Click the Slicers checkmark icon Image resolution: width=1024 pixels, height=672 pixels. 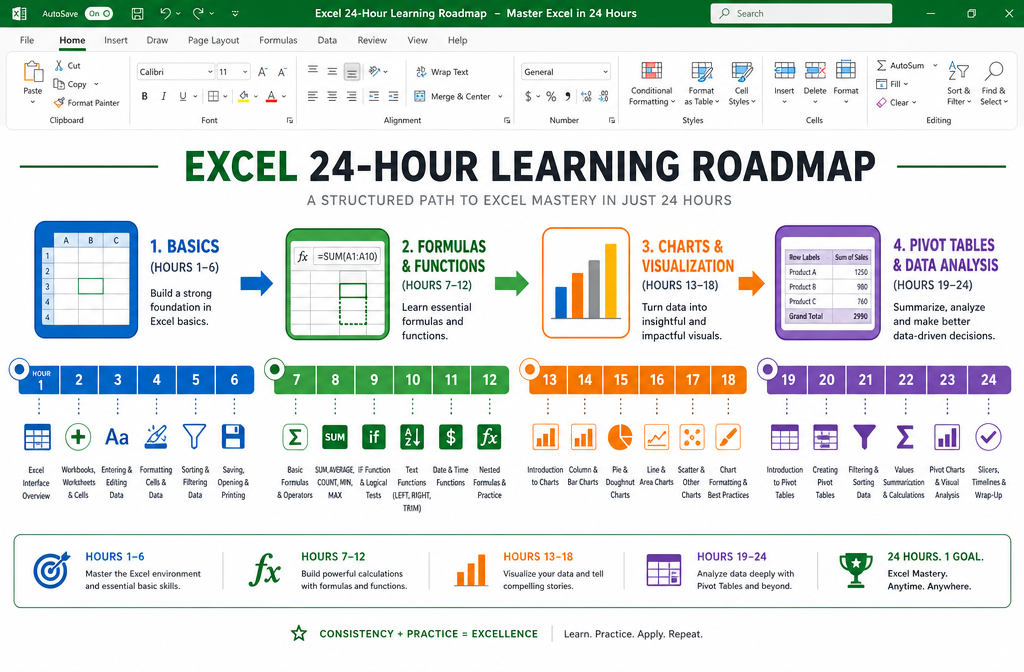(x=988, y=437)
